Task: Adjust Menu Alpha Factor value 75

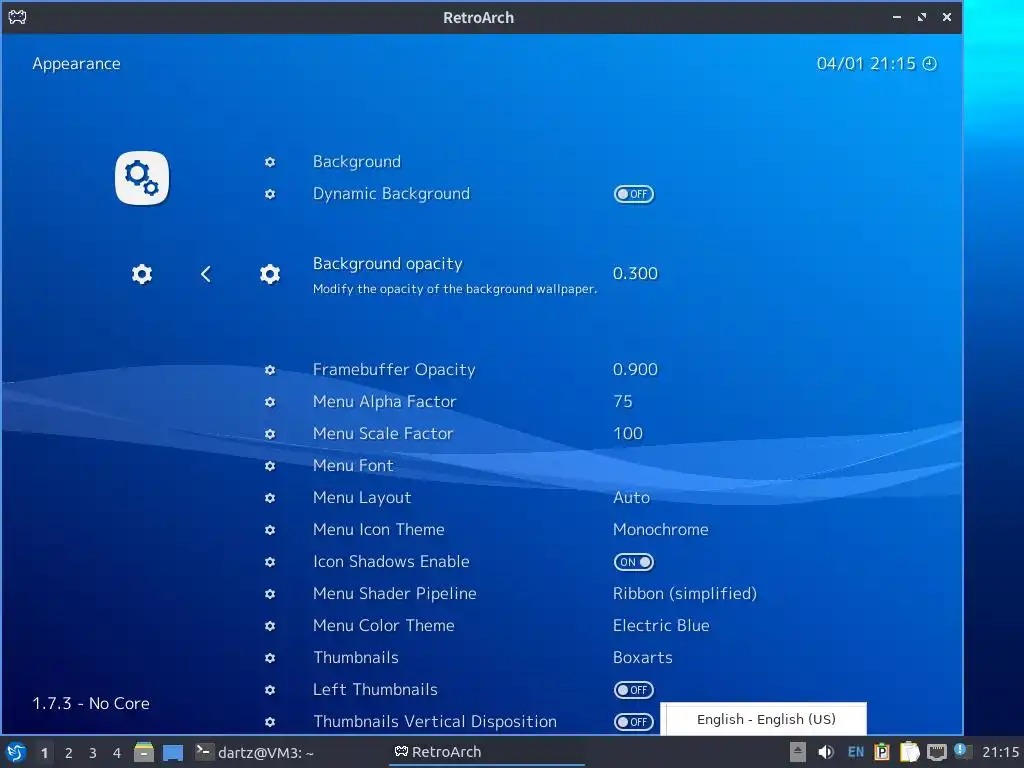Action: pos(623,402)
